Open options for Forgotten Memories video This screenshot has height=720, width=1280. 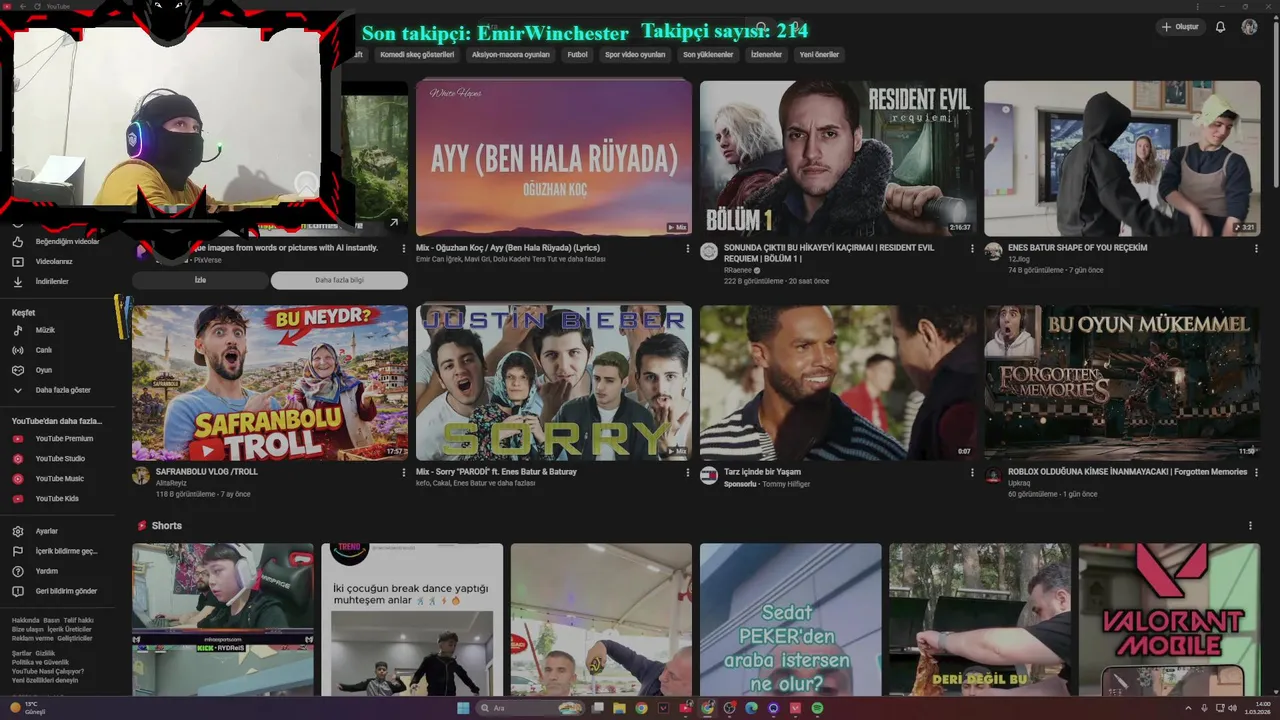[1256, 472]
